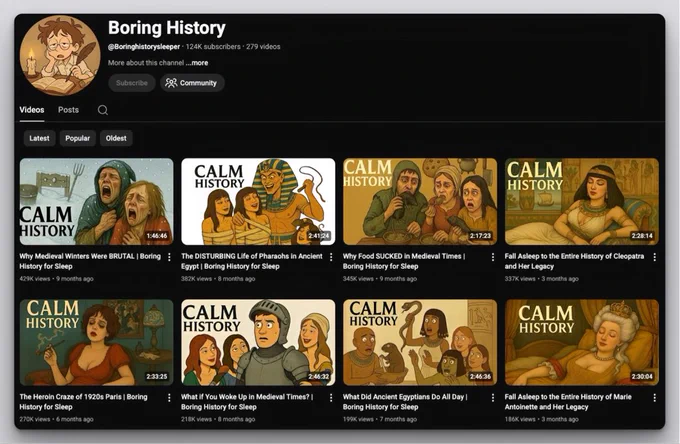Open title 'What Did Ancient Egyptians Do All Day'

[x=405, y=402]
